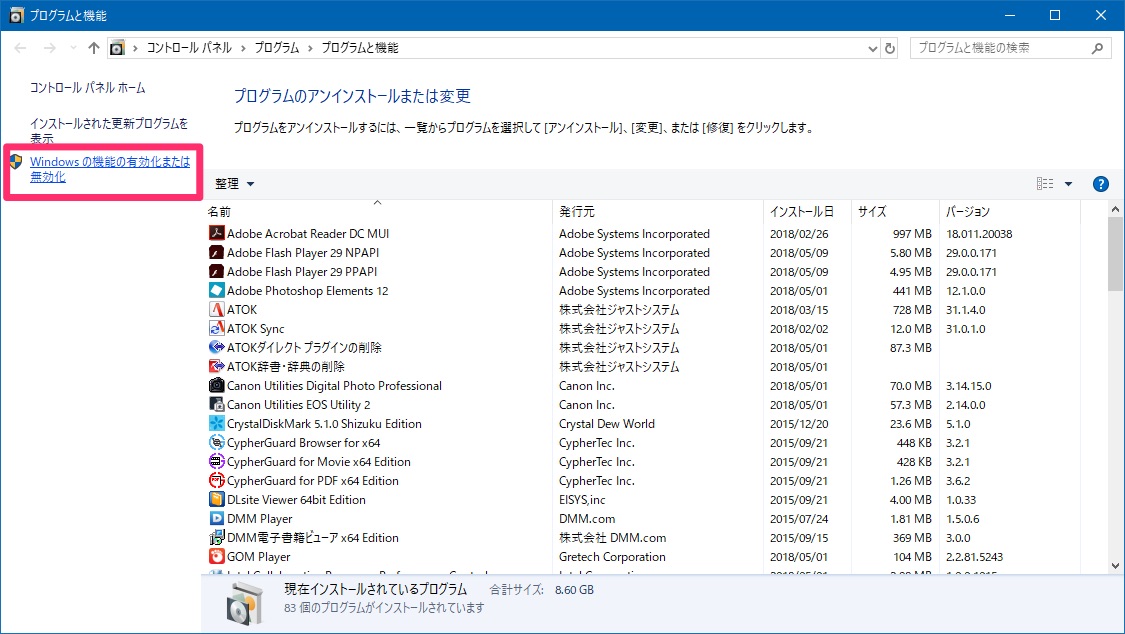
Task: Select Canon Utilities EOS Utility 2
Action: 298,404
